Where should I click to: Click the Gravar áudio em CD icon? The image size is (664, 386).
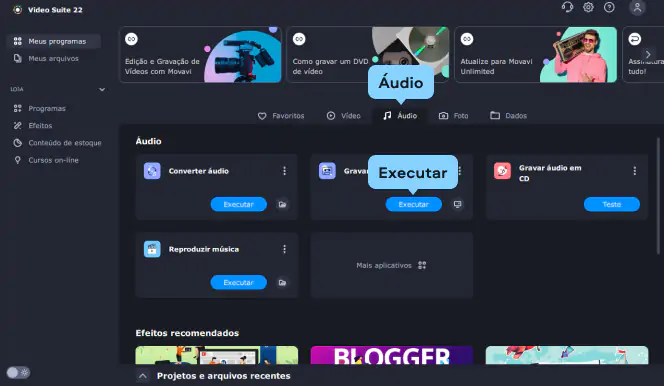(x=502, y=171)
